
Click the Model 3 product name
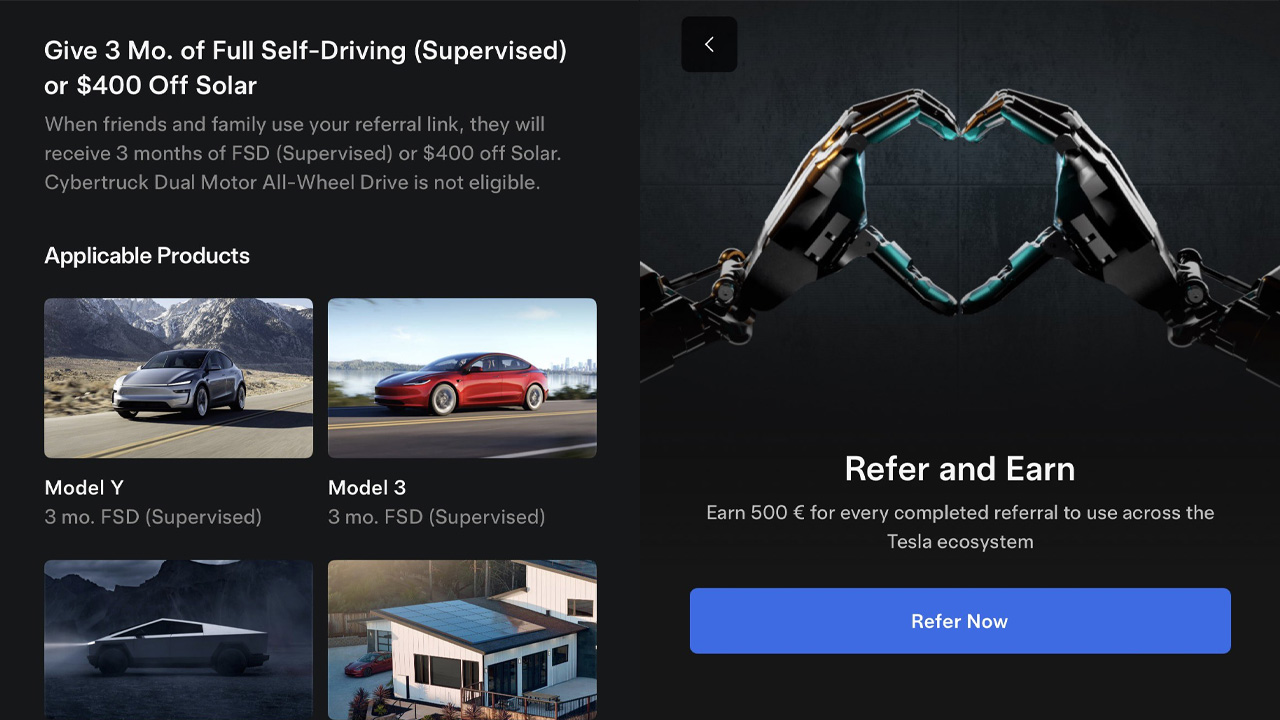pyautogui.click(x=367, y=488)
